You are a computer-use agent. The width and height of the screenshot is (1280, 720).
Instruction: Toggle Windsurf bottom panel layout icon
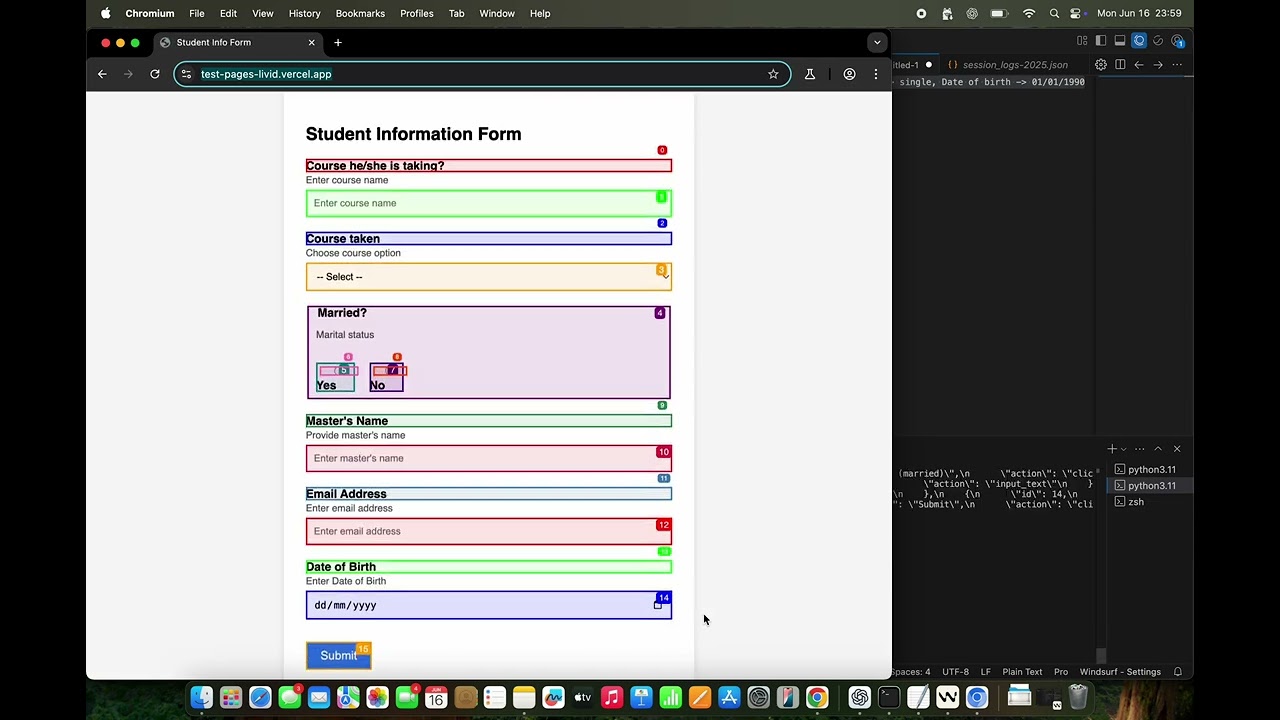tap(1120, 41)
